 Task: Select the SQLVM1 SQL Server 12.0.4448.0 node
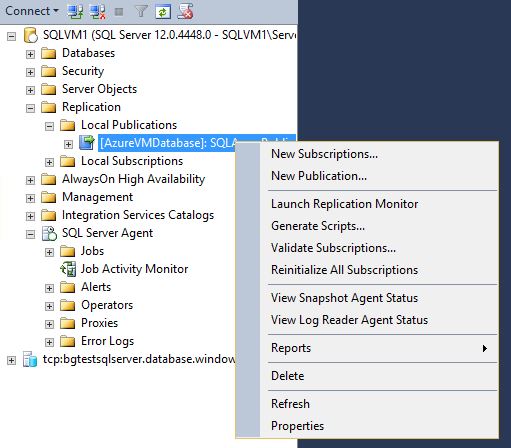[169, 35]
